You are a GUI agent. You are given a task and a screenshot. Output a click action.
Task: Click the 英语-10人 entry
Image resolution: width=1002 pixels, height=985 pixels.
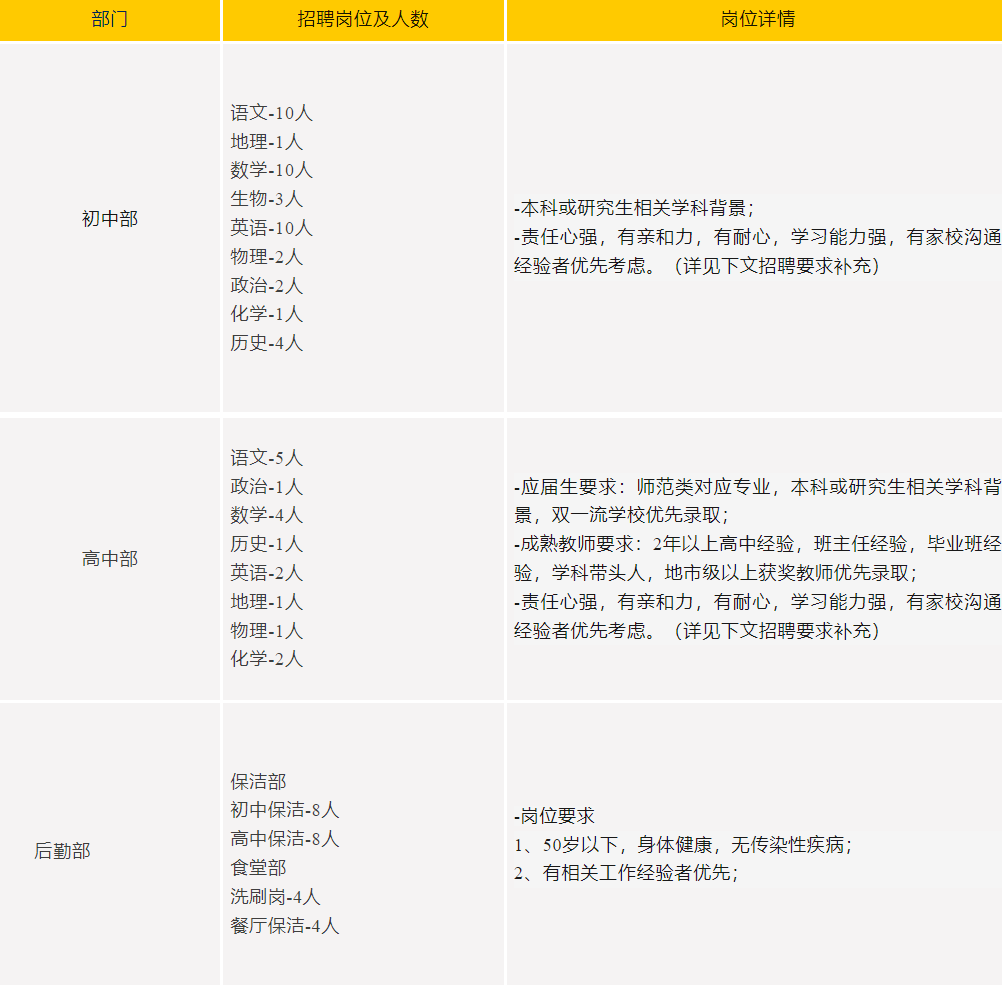(x=271, y=228)
